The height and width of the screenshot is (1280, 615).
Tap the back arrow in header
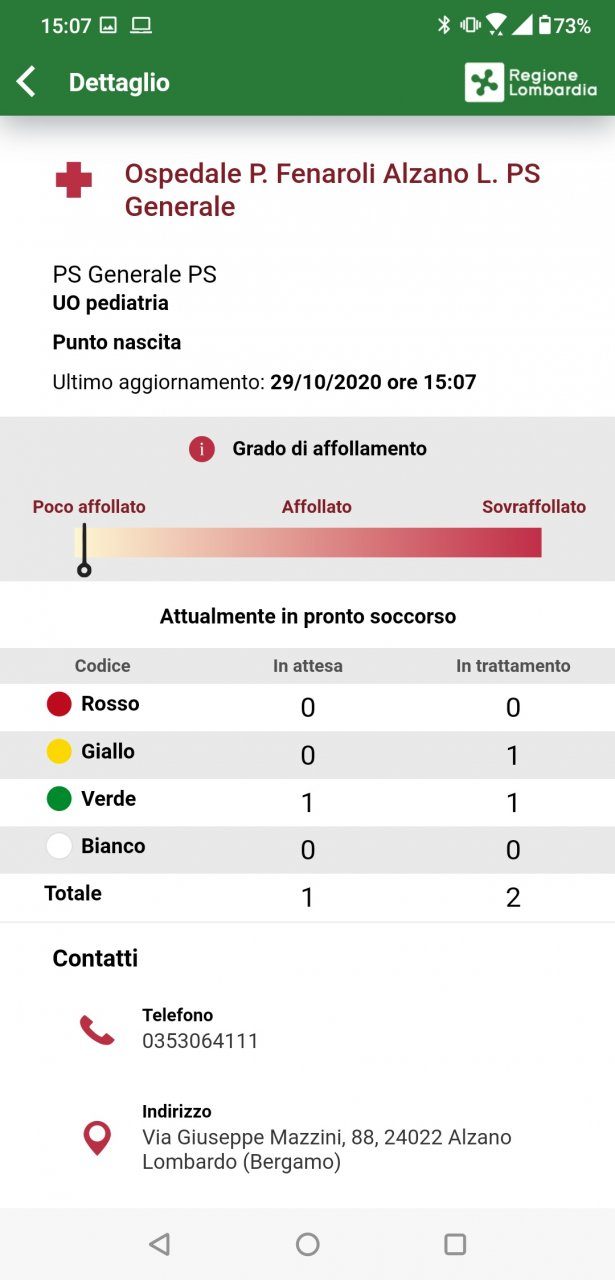coord(27,82)
